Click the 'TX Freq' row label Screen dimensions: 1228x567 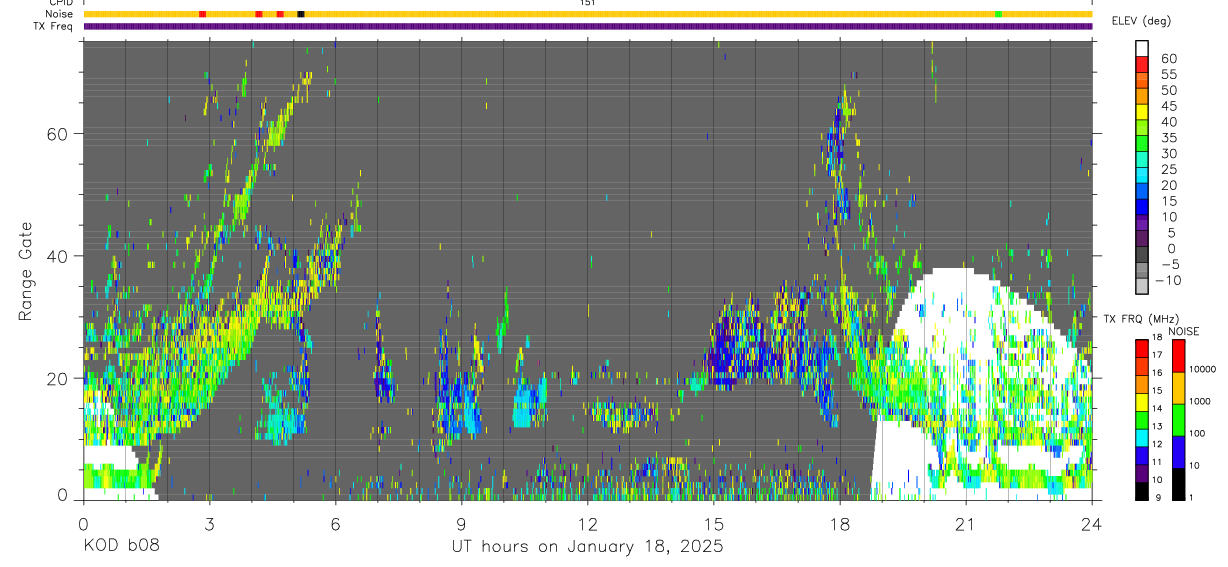click(53, 26)
